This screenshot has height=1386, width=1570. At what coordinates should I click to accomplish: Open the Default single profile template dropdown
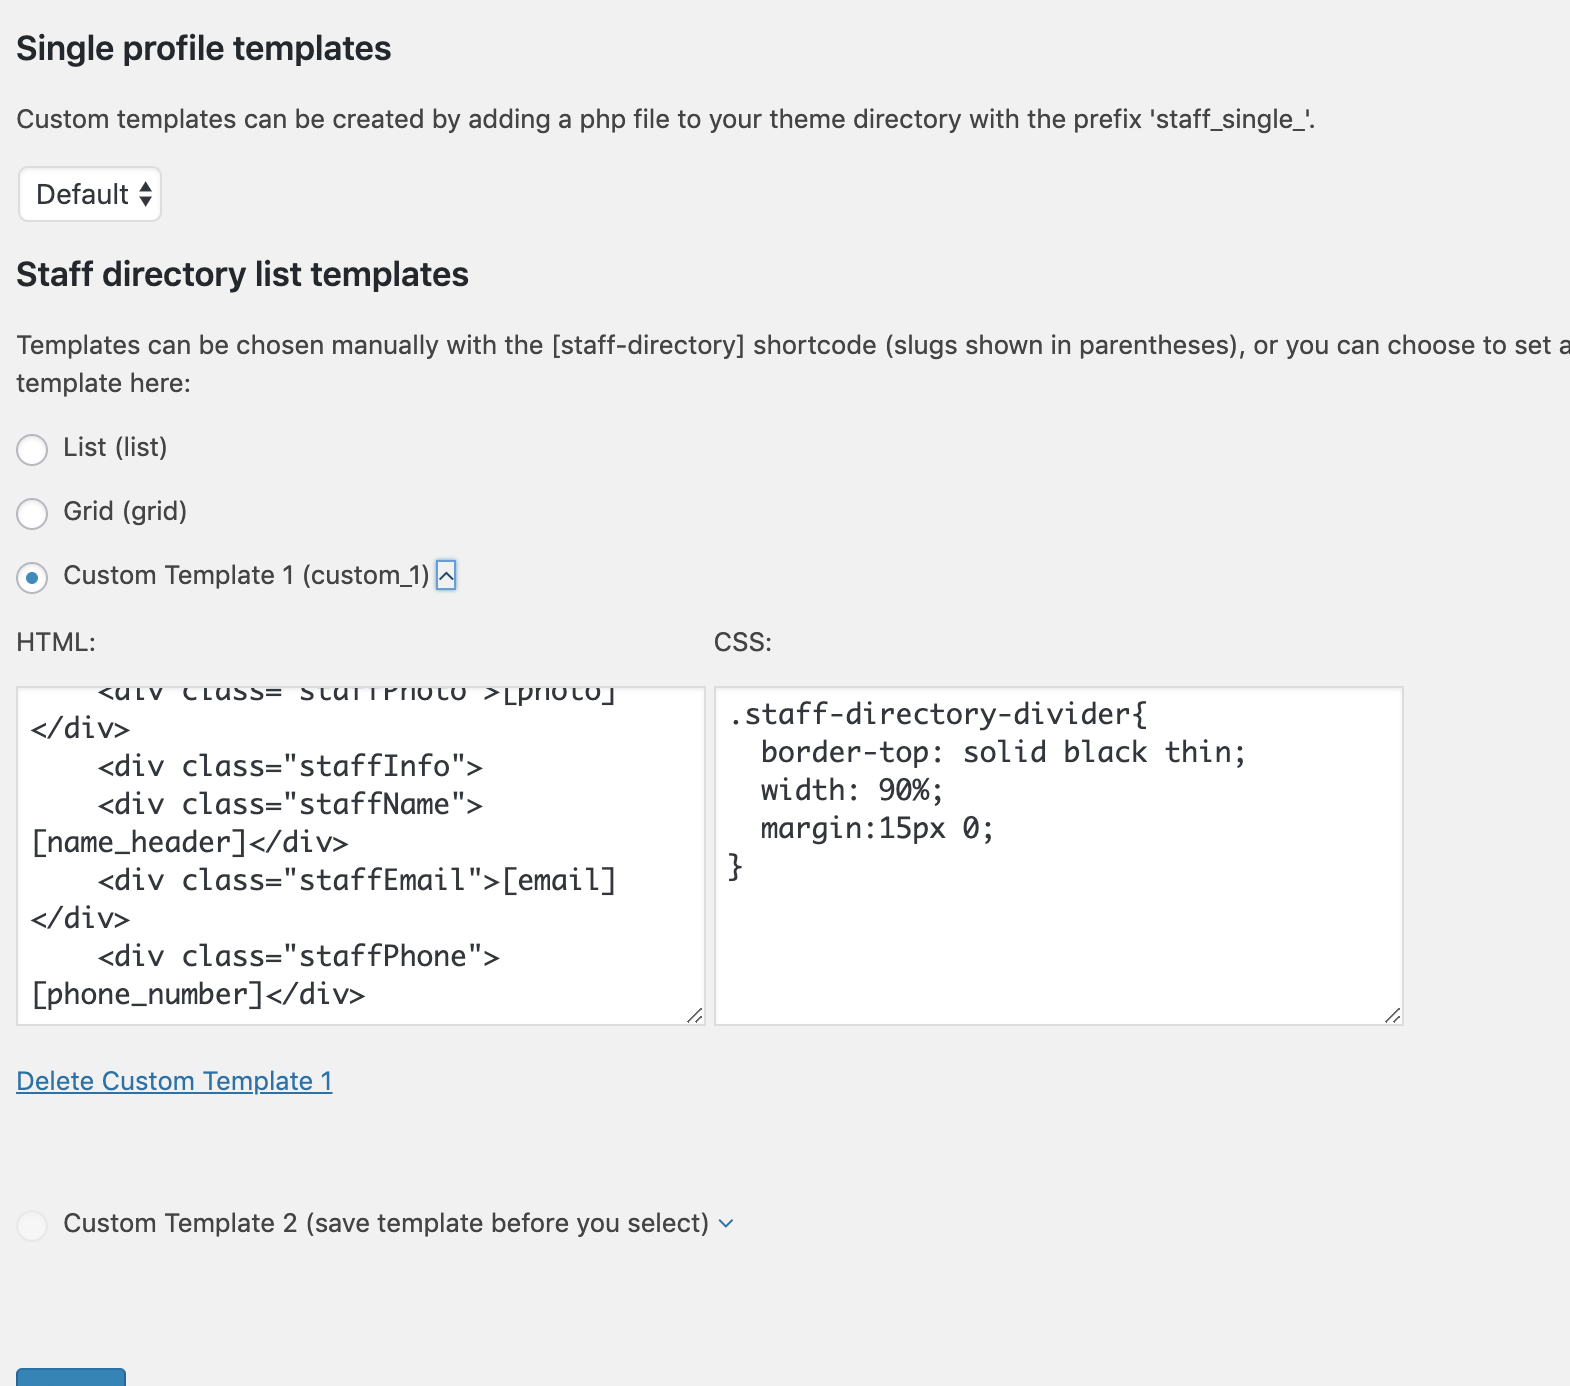90,194
